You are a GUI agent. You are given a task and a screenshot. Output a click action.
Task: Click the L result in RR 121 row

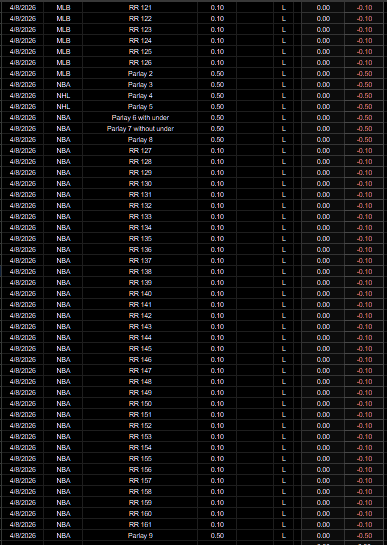coord(284,8)
